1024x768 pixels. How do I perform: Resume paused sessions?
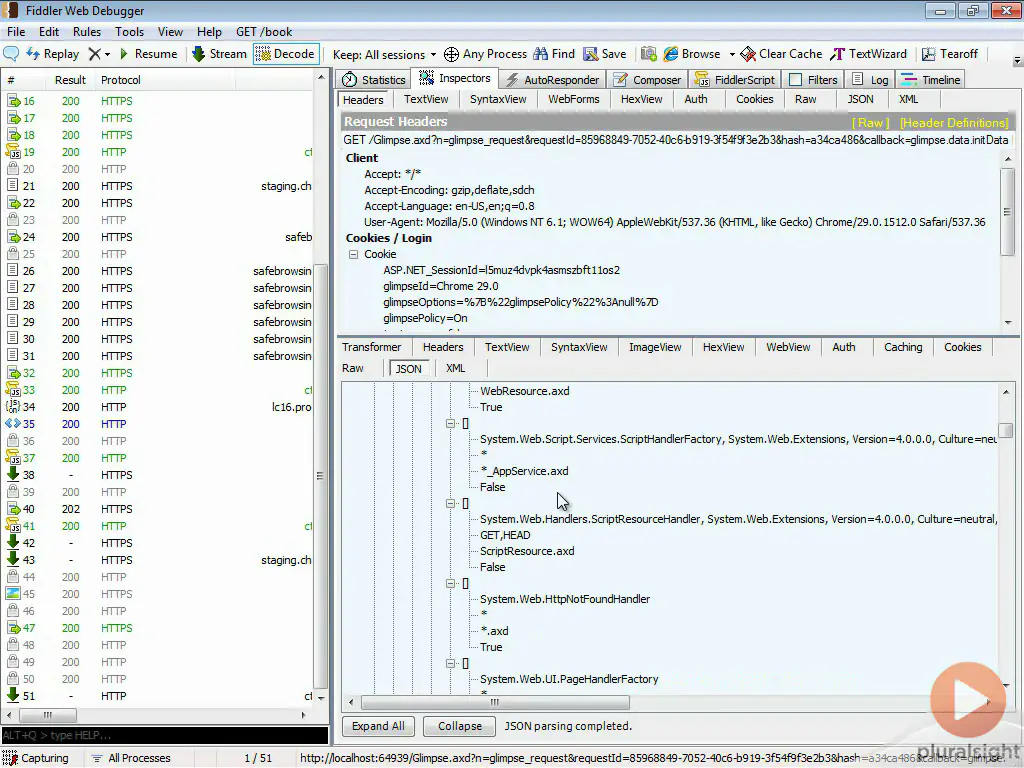pos(148,54)
